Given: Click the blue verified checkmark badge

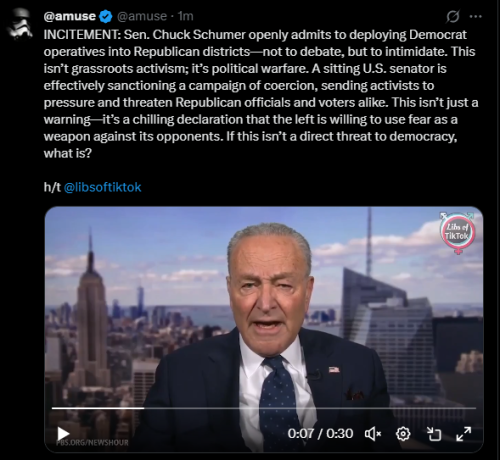Looking at the screenshot, I should (x=106, y=16).
